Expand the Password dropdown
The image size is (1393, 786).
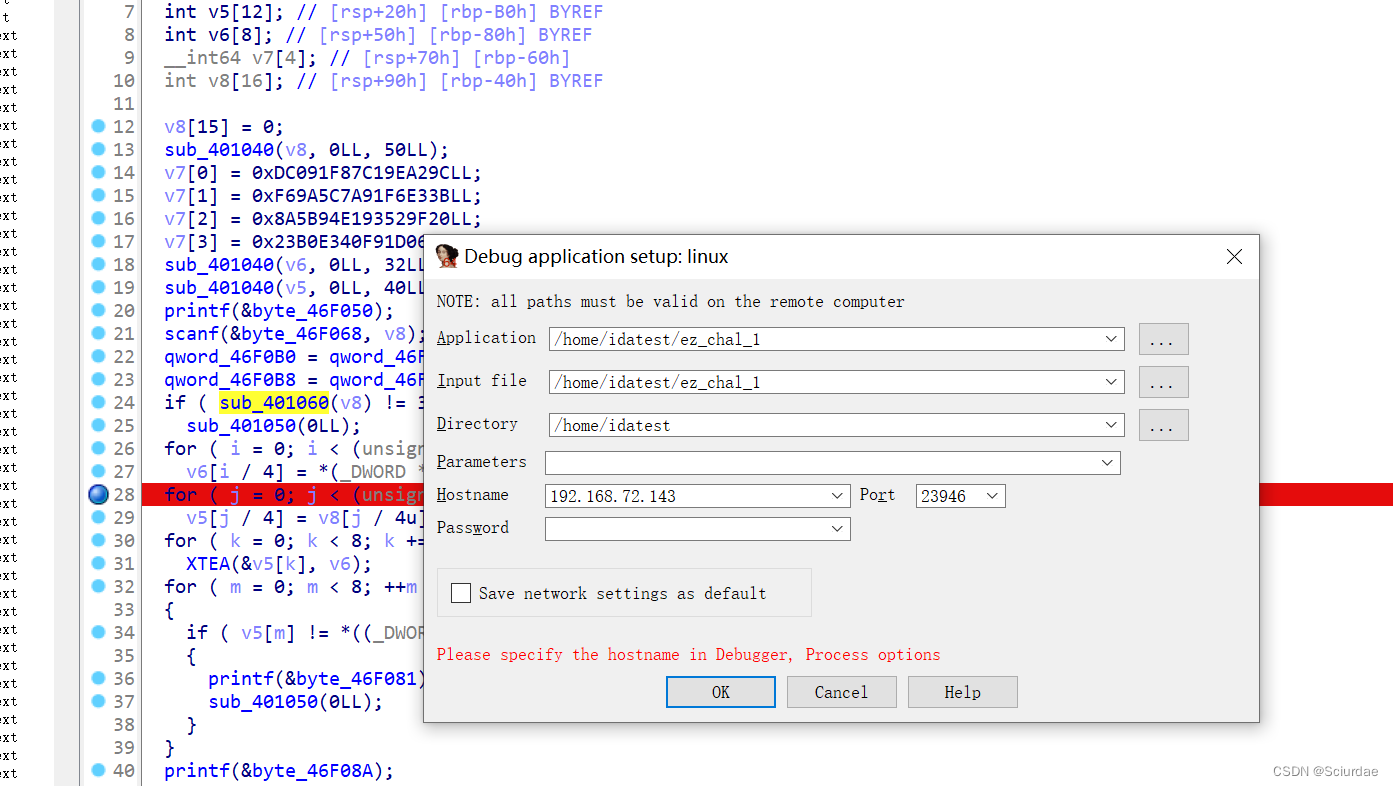click(838, 529)
